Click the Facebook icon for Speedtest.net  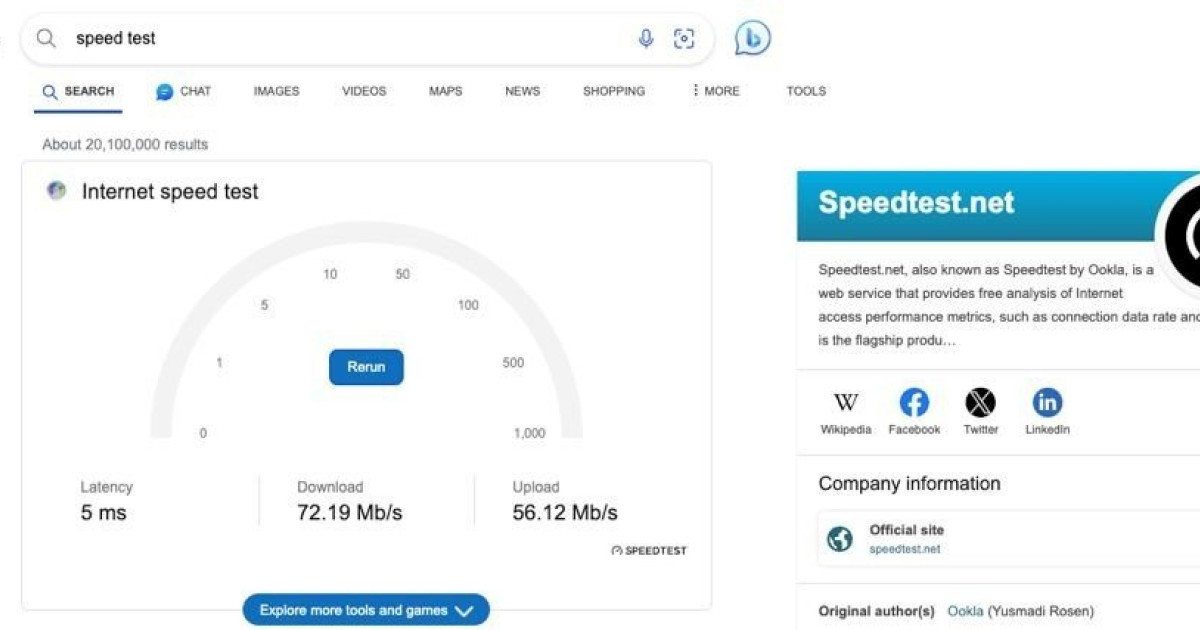913,403
